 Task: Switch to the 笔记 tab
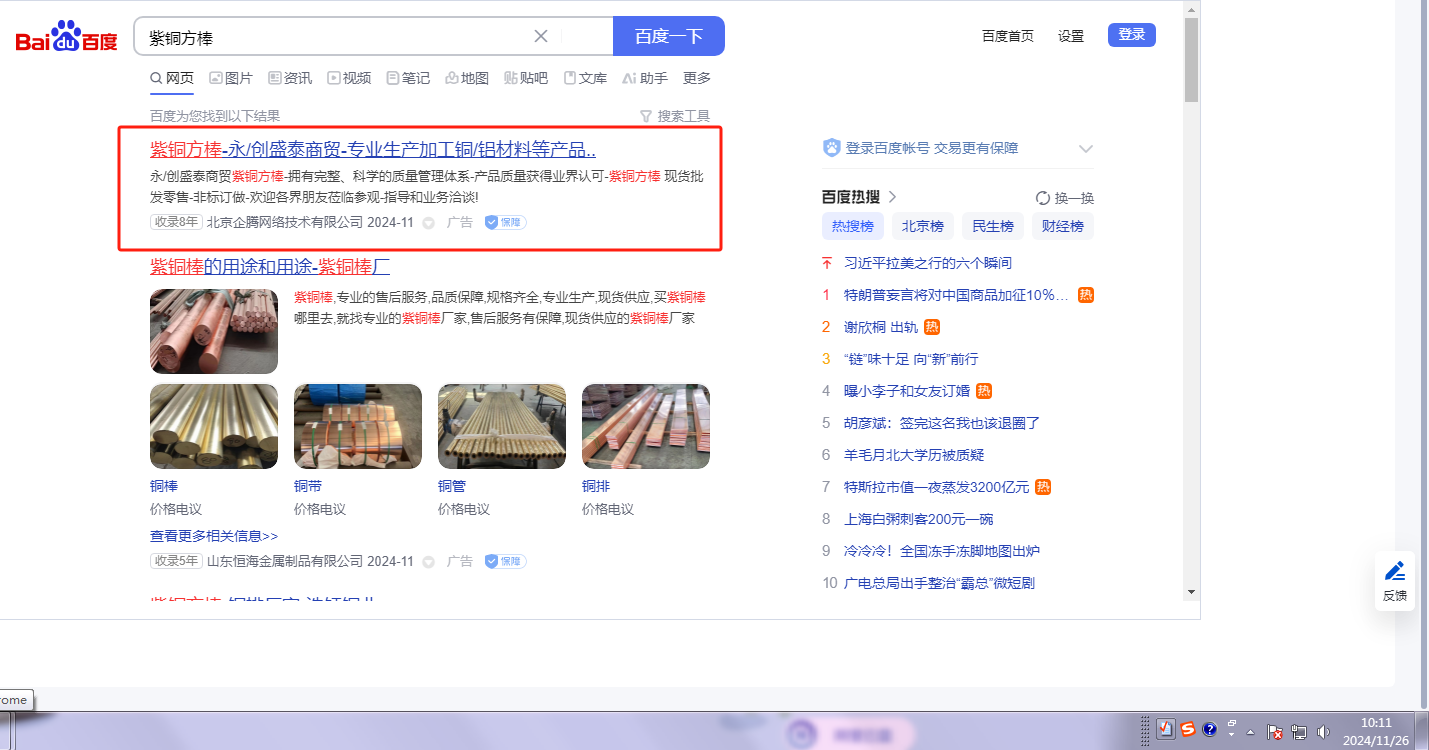[x=408, y=78]
